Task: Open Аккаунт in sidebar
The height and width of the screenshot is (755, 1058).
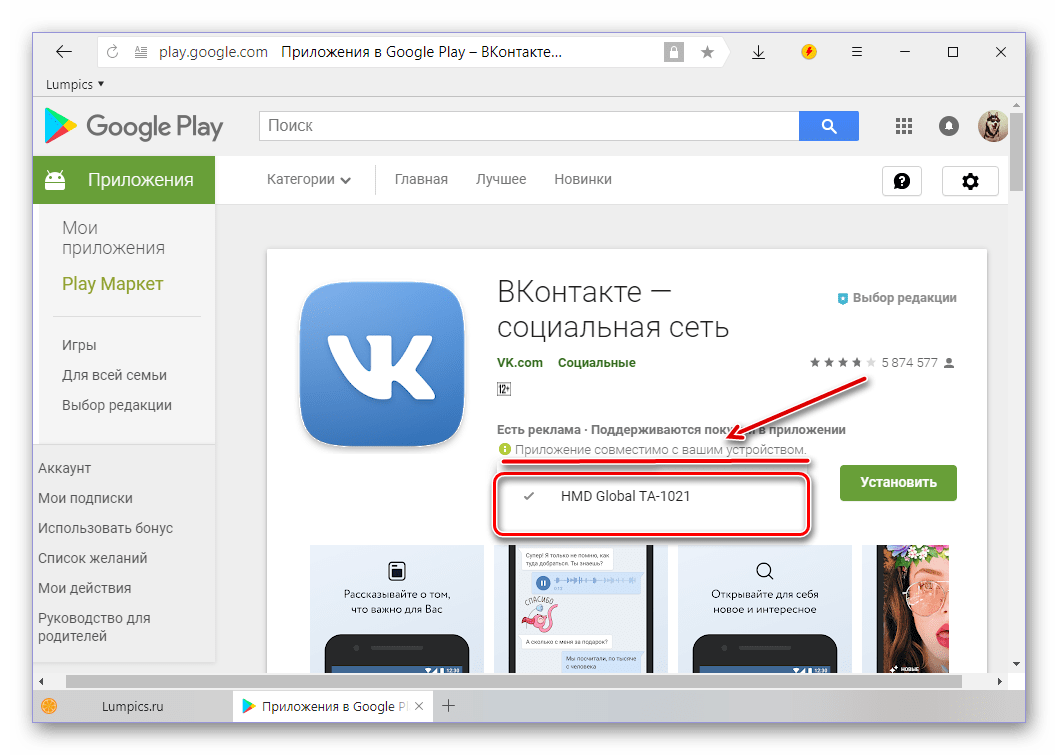Action: 64,468
